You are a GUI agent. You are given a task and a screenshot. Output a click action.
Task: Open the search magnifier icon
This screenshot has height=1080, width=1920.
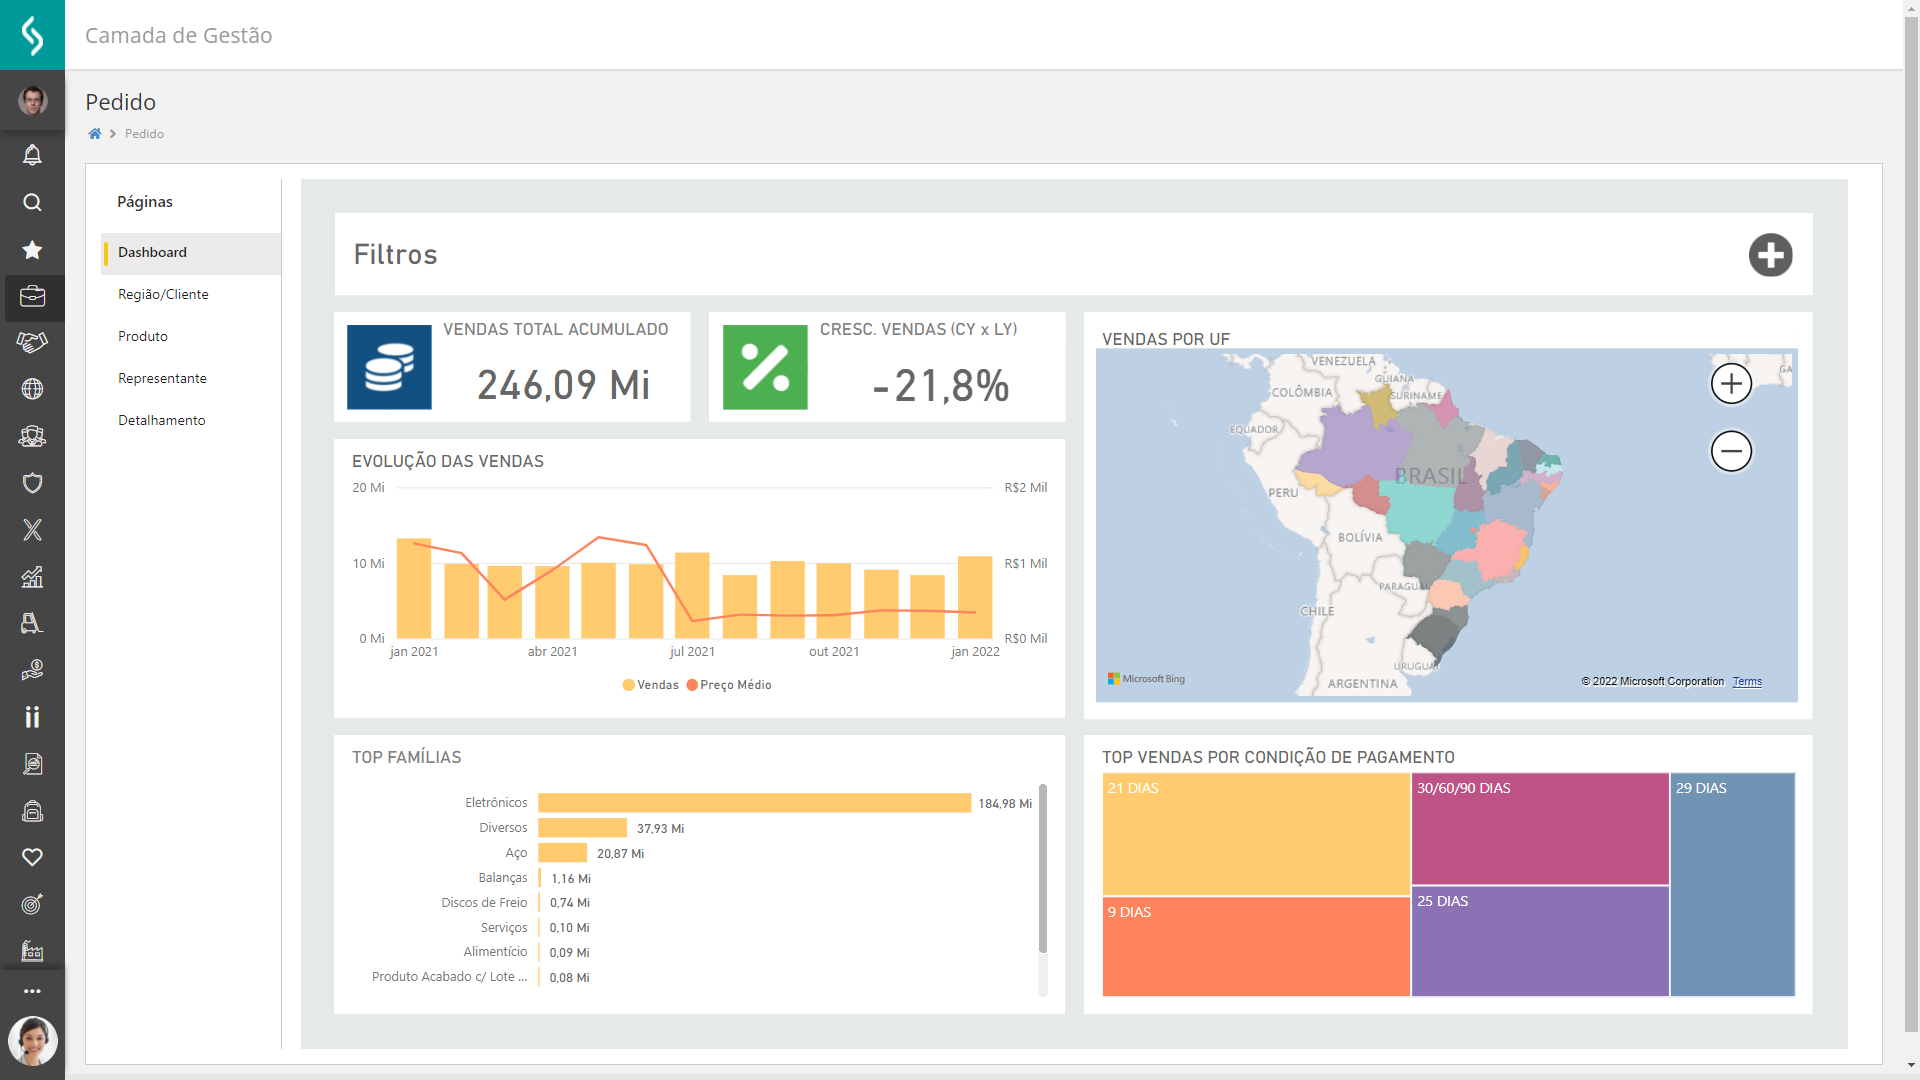32,203
